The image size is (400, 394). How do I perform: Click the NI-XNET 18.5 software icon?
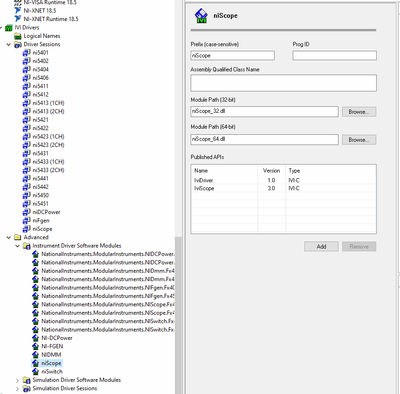click(18, 10)
